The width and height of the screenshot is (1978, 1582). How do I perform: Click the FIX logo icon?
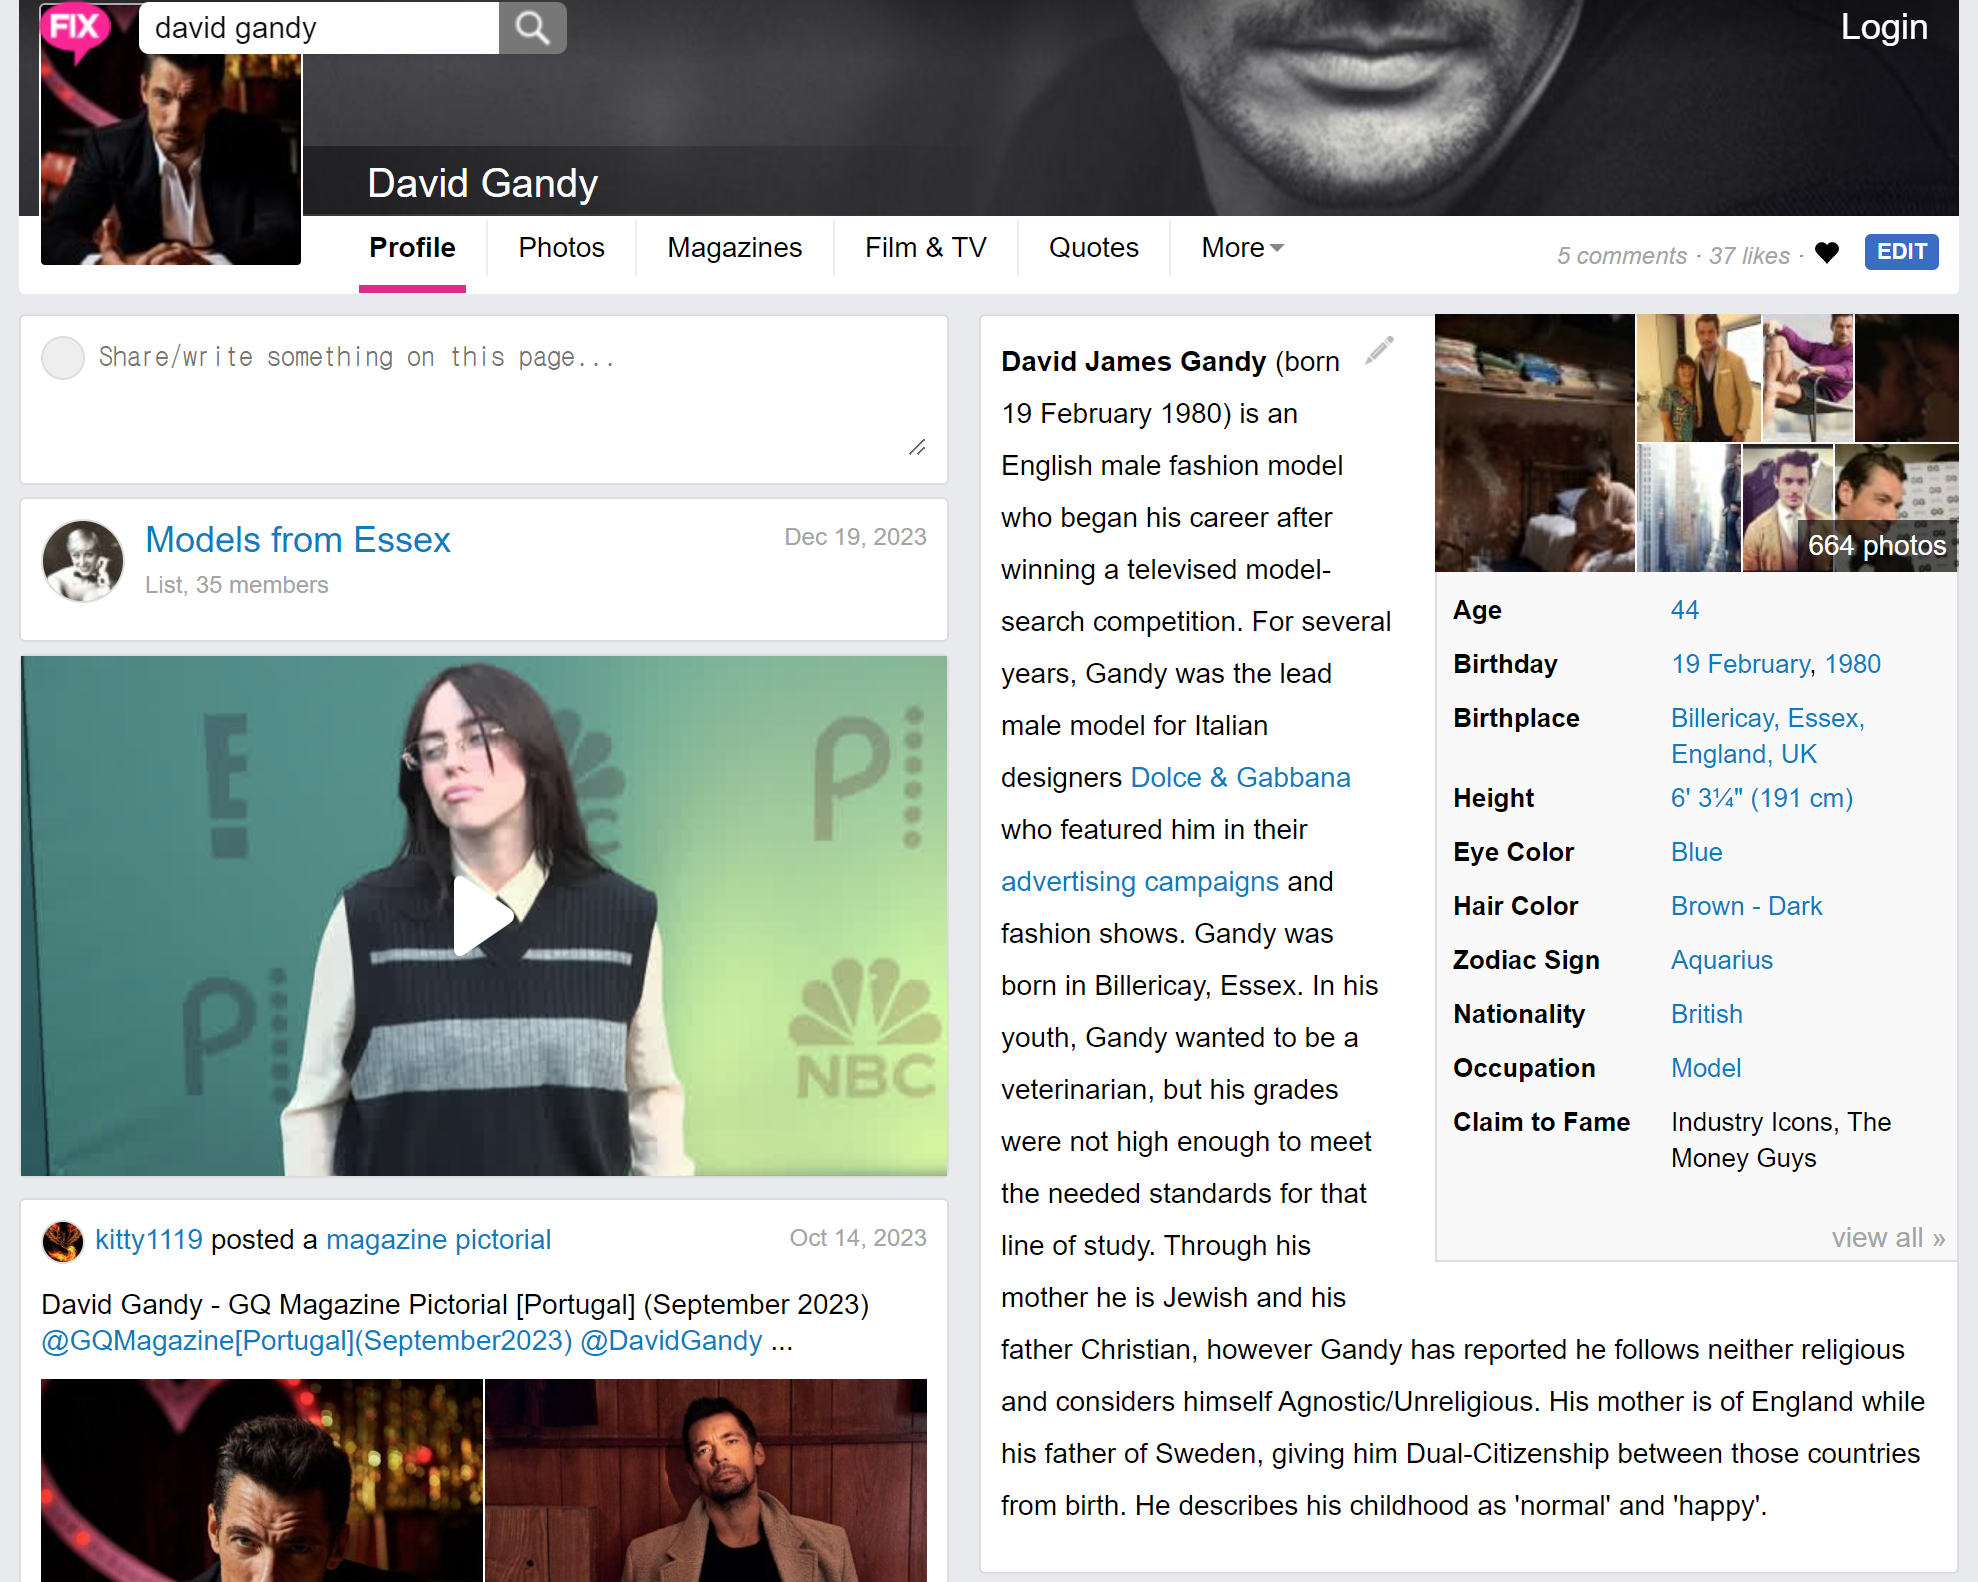tap(75, 28)
